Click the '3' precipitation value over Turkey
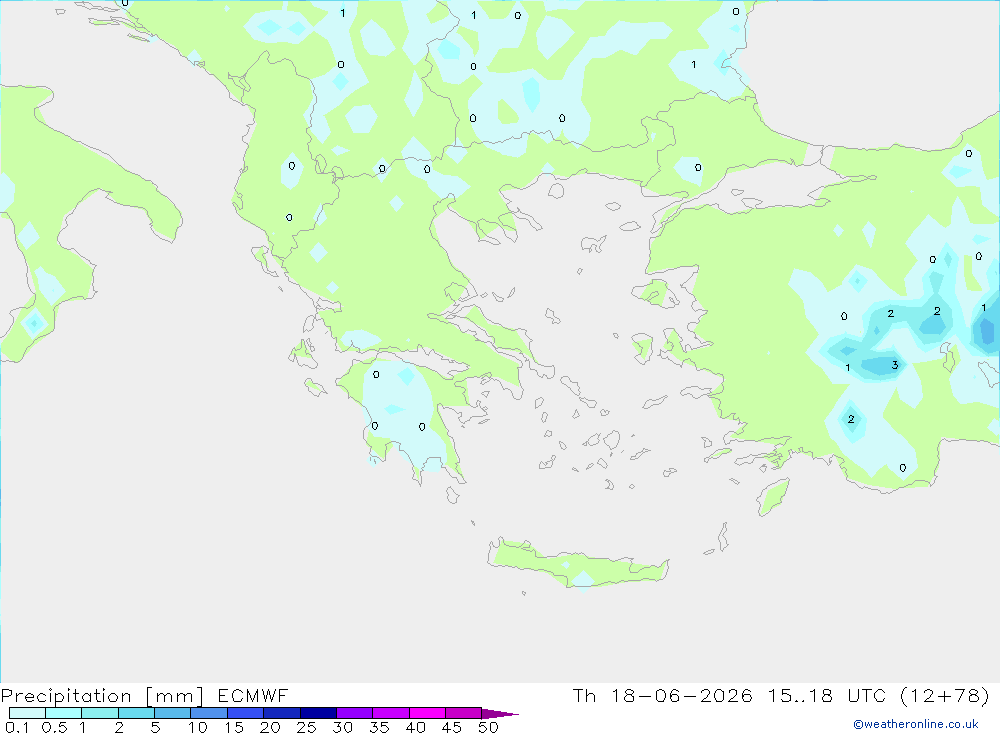1000x733 pixels. click(x=895, y=365)
